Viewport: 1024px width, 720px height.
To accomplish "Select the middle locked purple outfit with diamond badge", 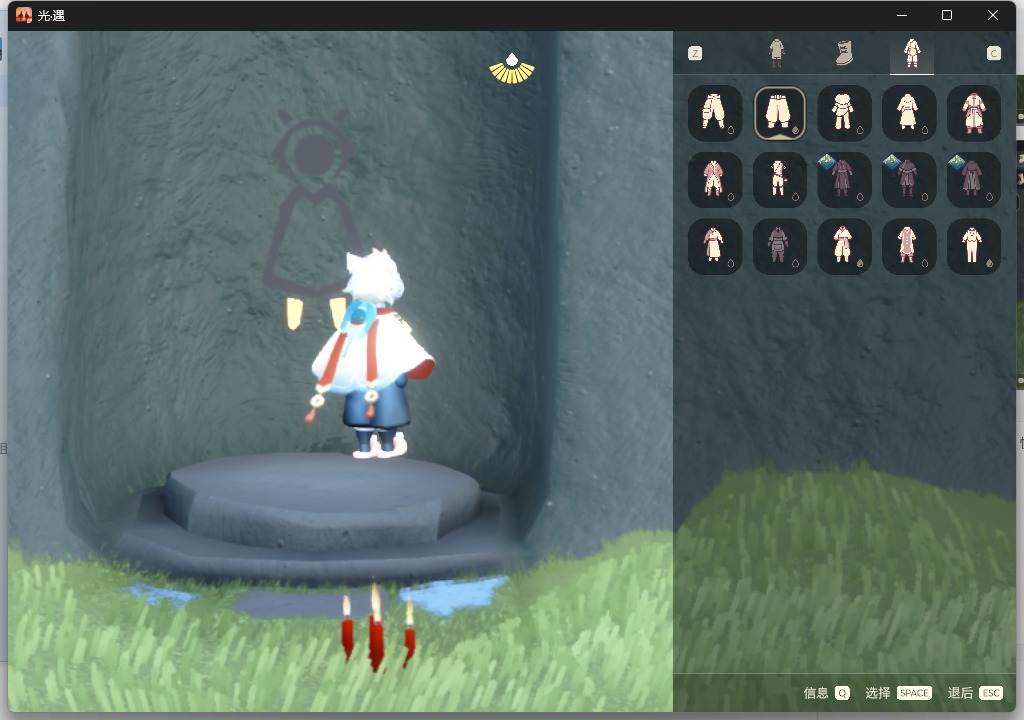I will pos(908,180).
